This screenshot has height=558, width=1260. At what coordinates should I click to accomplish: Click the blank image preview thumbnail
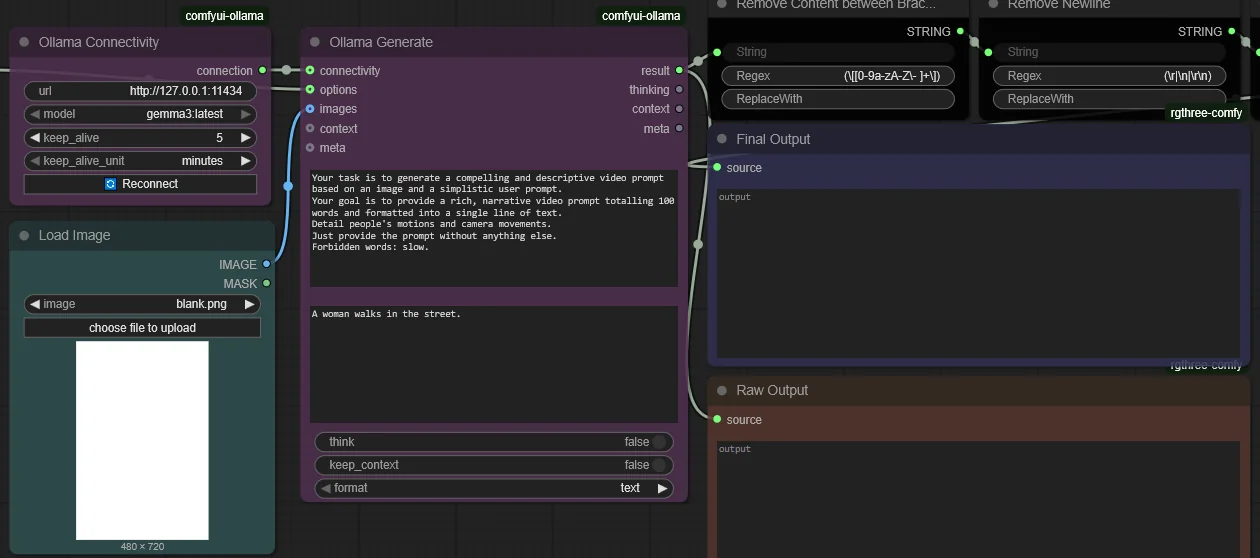[142, 440]
